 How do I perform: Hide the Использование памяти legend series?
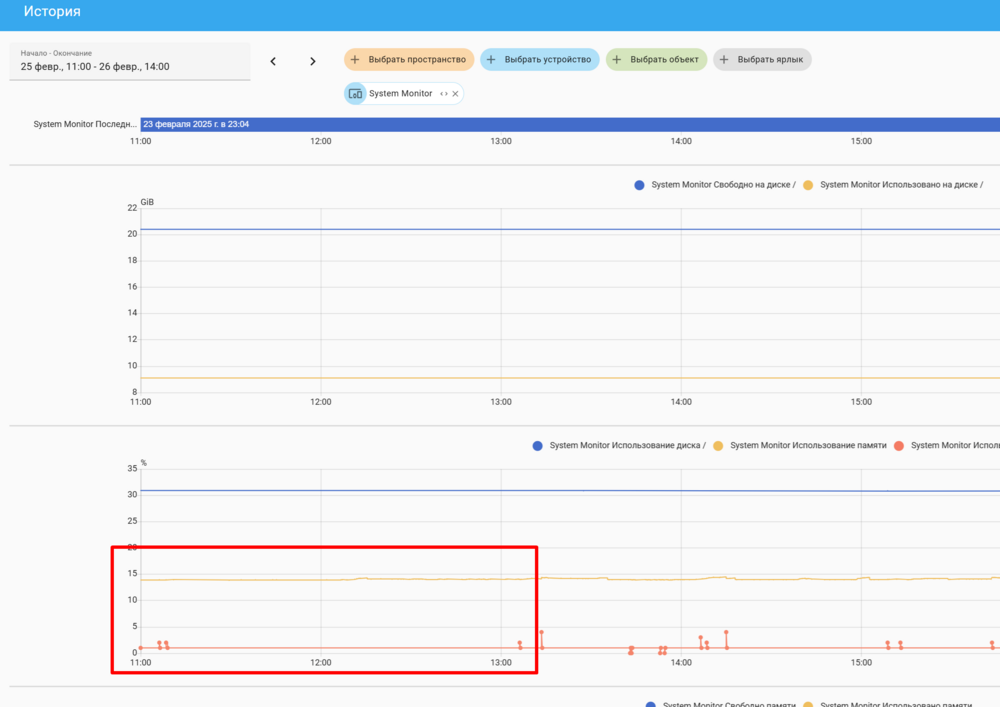[807, 445]
